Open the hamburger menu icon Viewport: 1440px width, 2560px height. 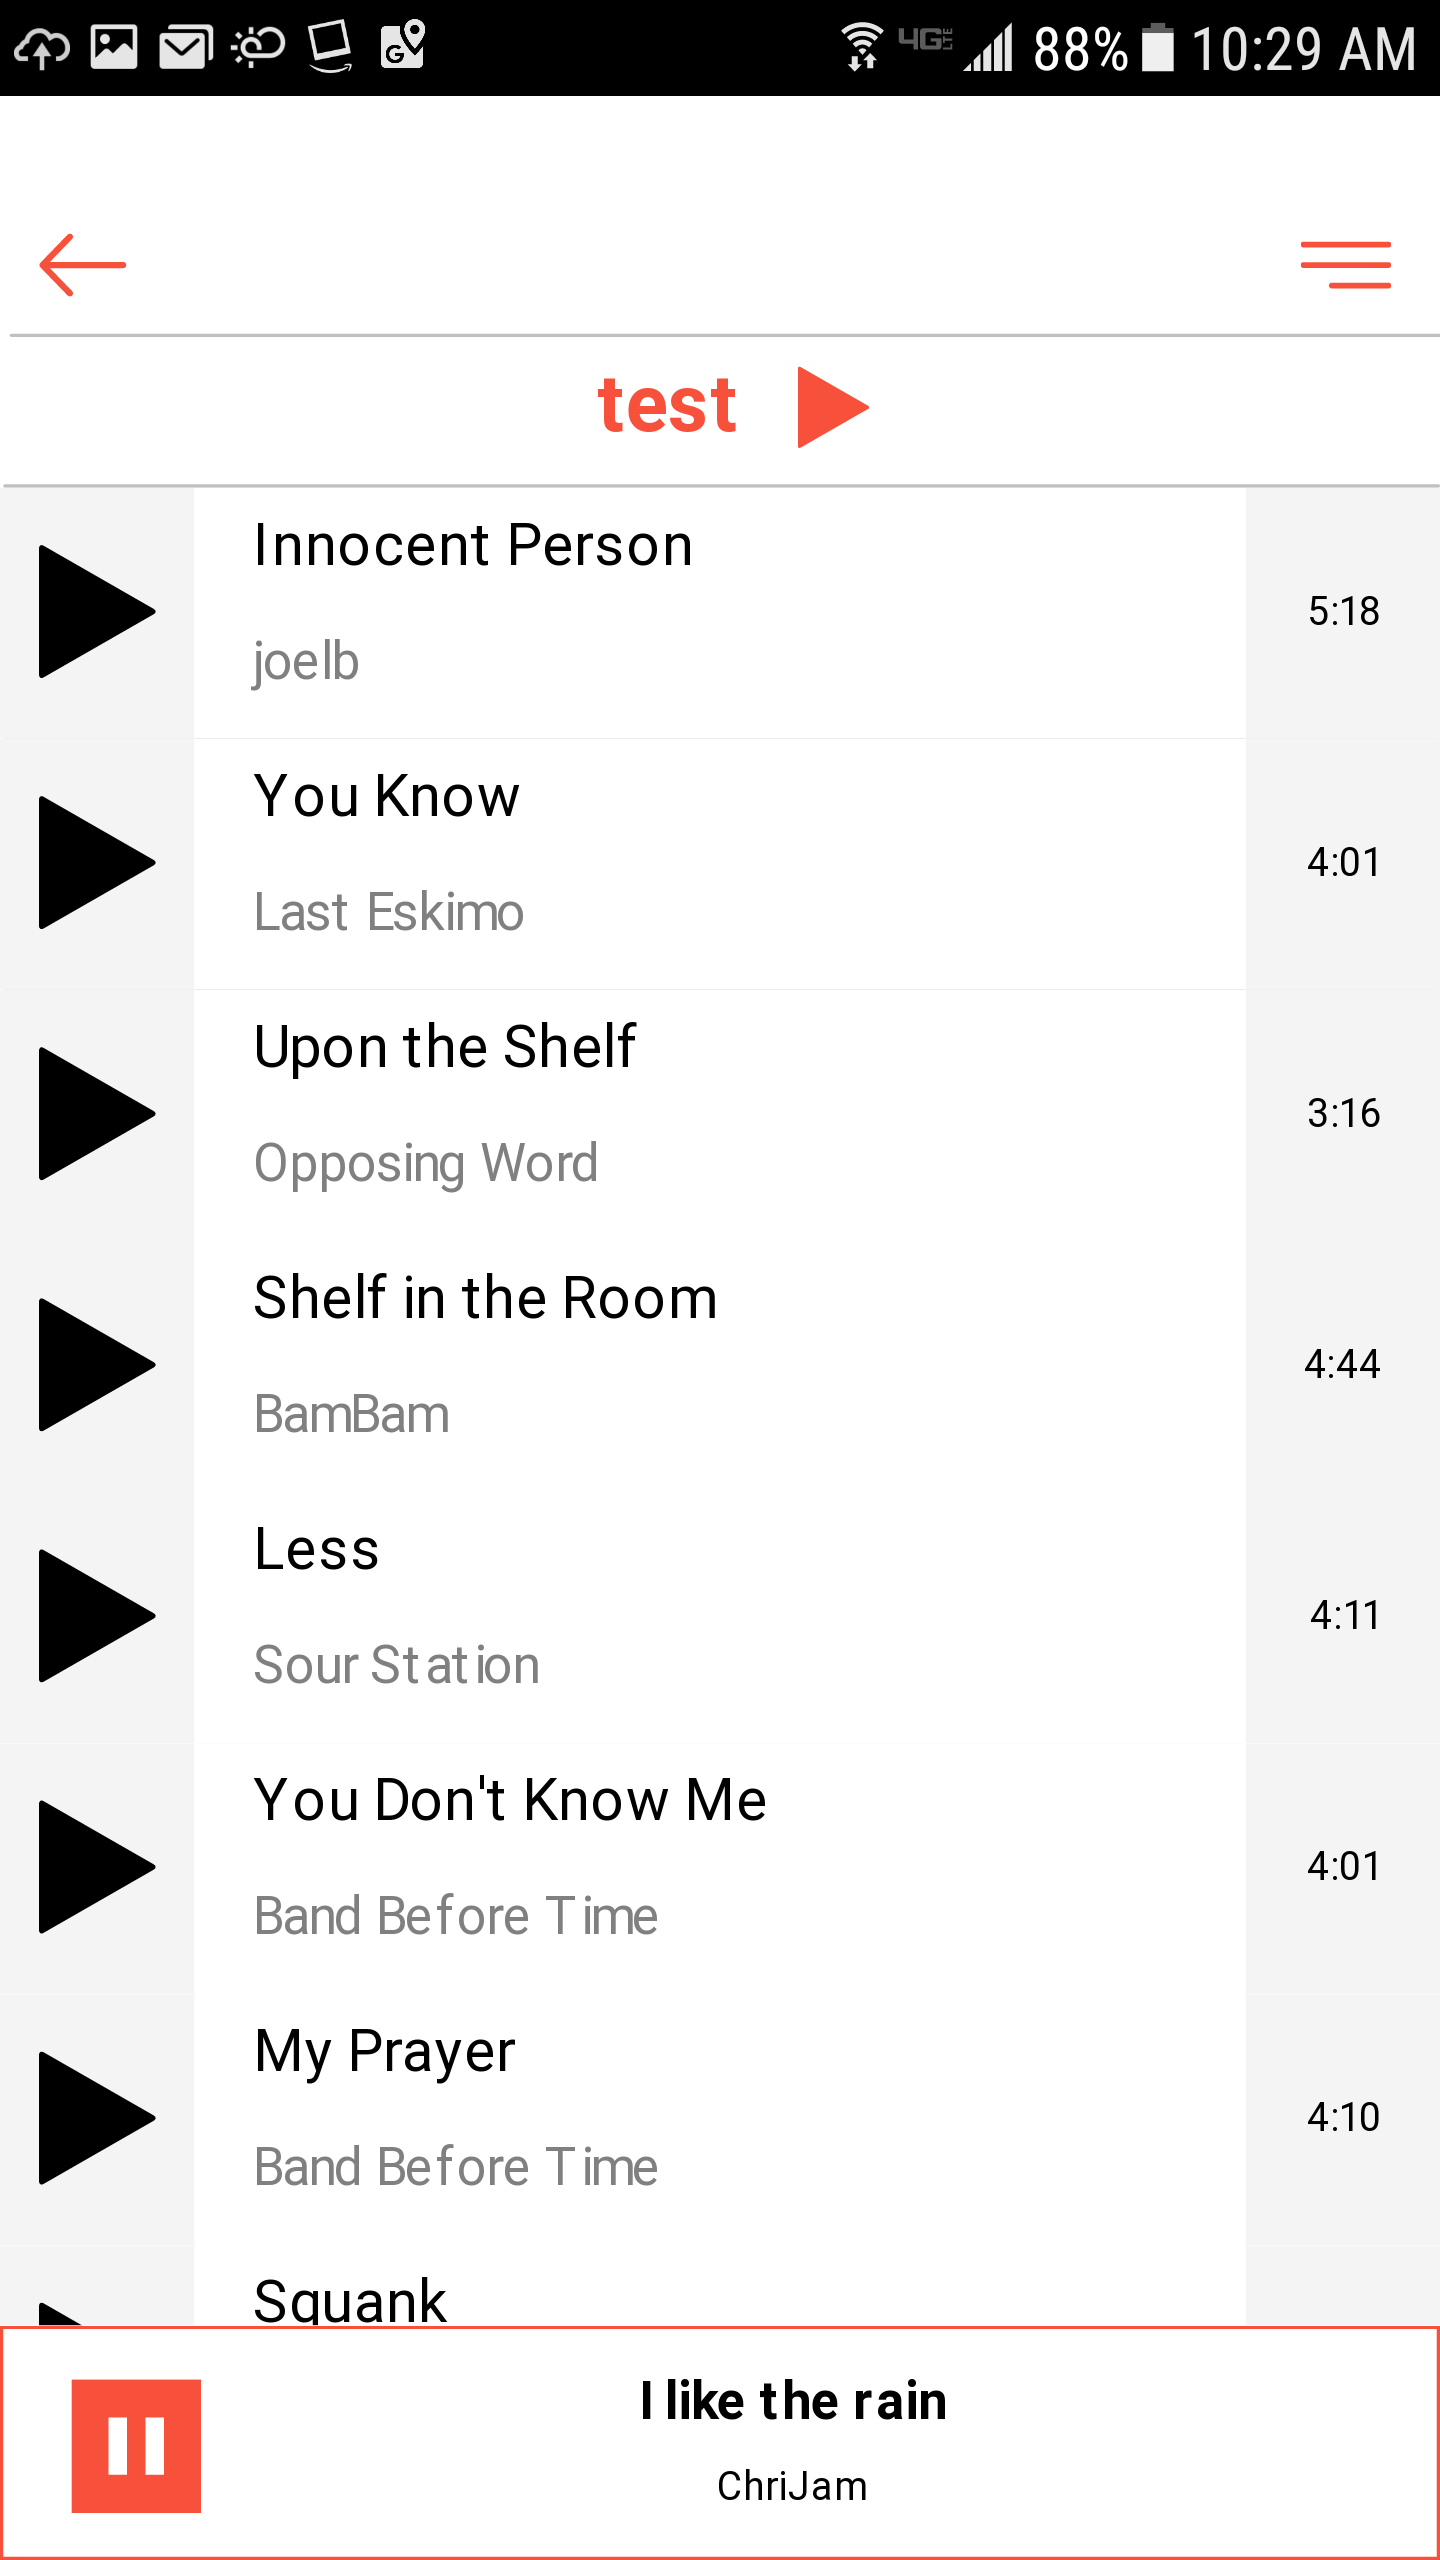coord(1345,265)
